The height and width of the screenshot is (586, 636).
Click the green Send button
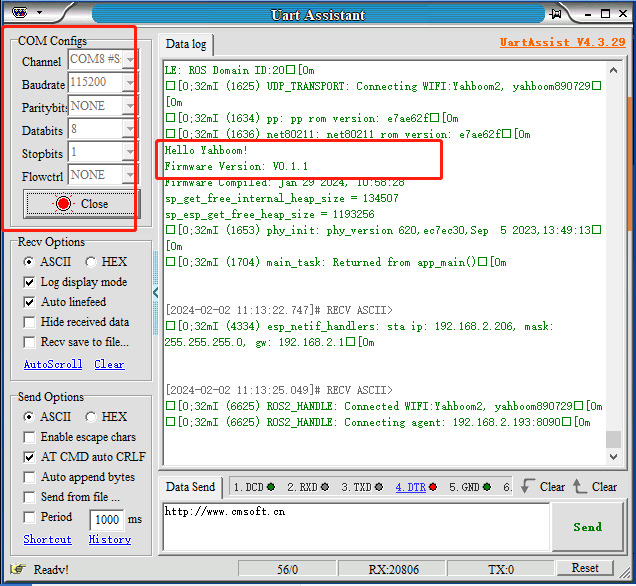(587, 527)
